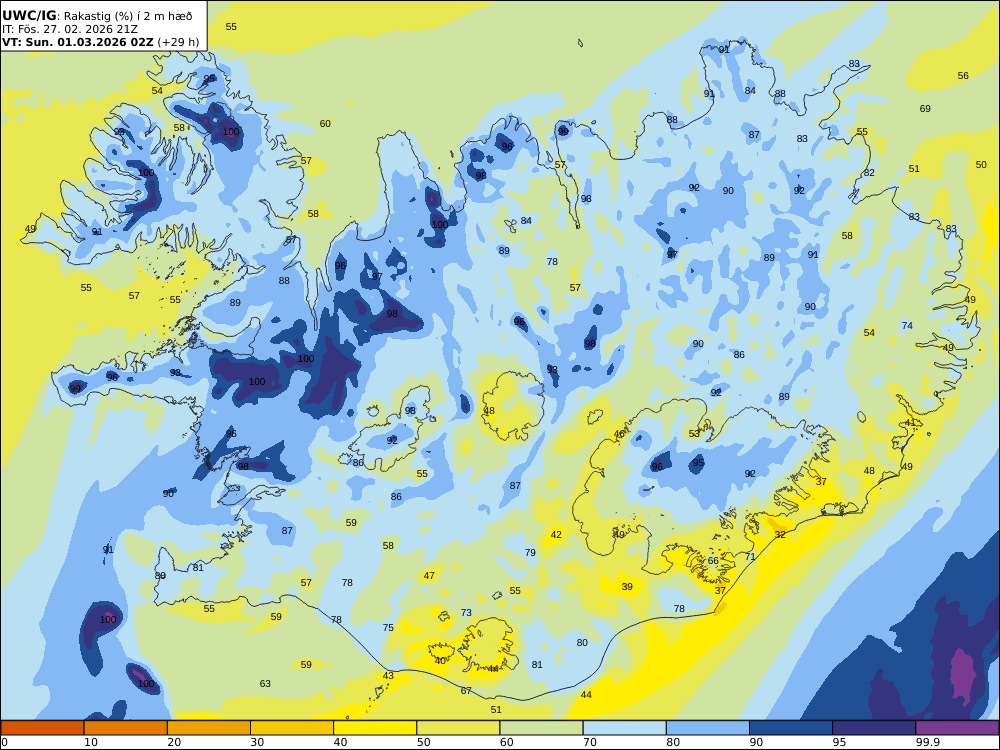Image resolution: width=1000 pixels, height=750 pixels.
Task: Click the legend tick label 10
Action: (x=91, y=742)
